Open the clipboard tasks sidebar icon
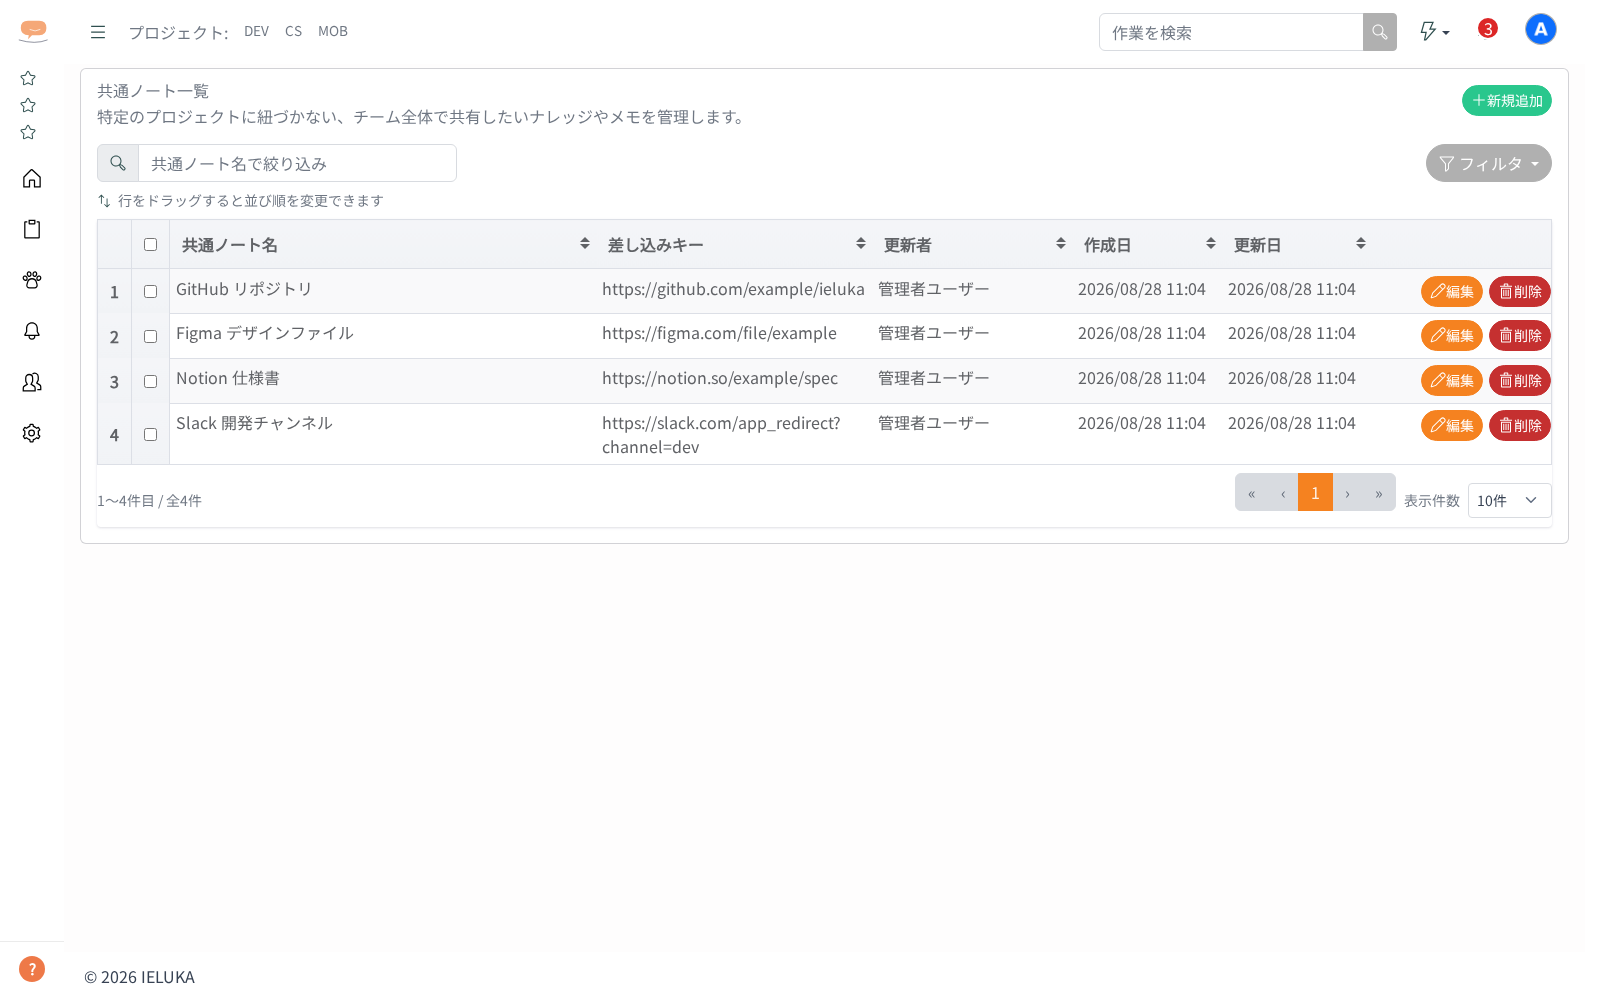 click(x=32, y=229)
